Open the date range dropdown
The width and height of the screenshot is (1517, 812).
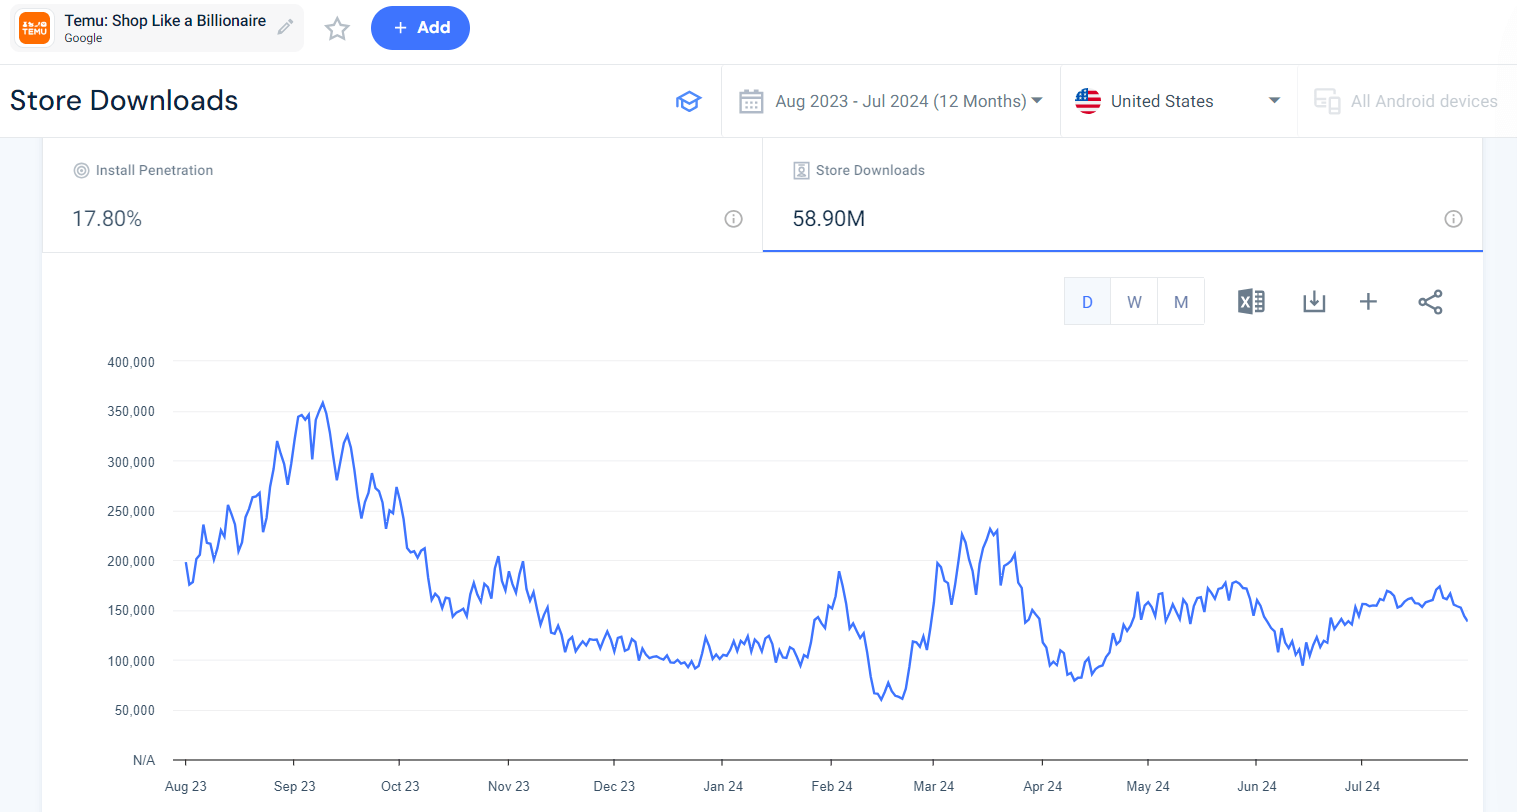(x=890, y=101)
